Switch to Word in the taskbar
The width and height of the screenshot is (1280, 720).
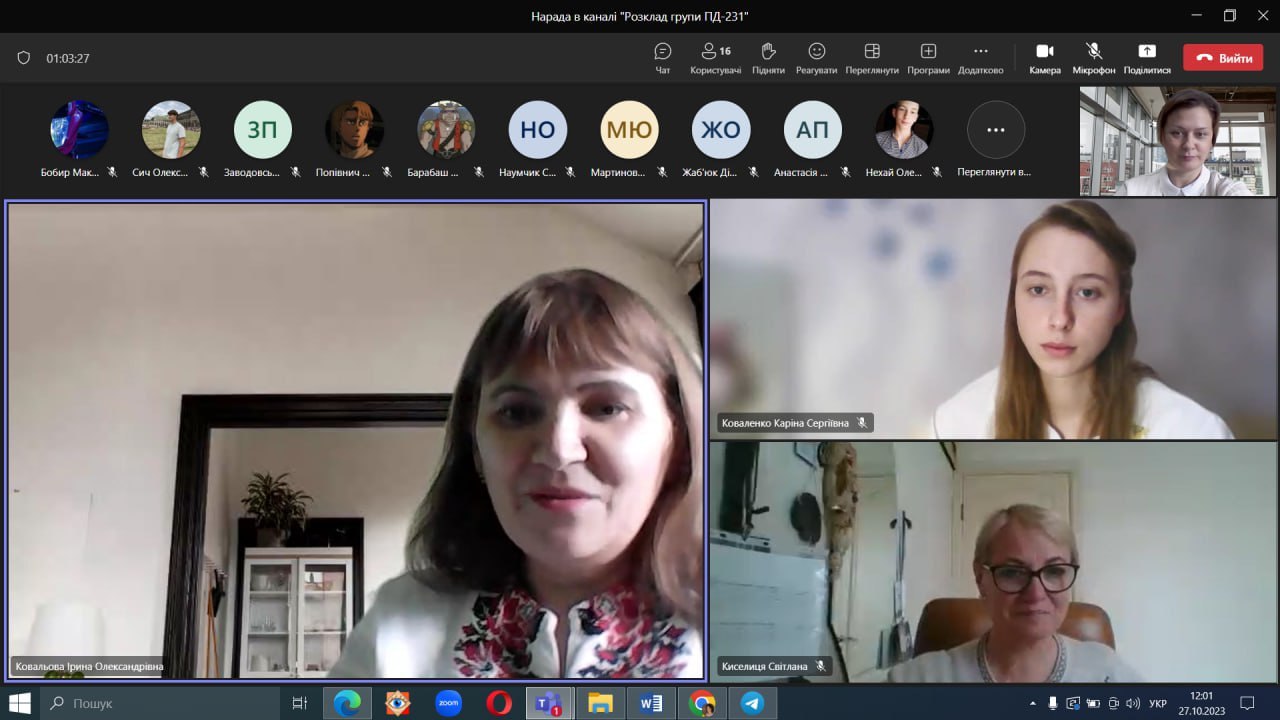pos(651,703)
